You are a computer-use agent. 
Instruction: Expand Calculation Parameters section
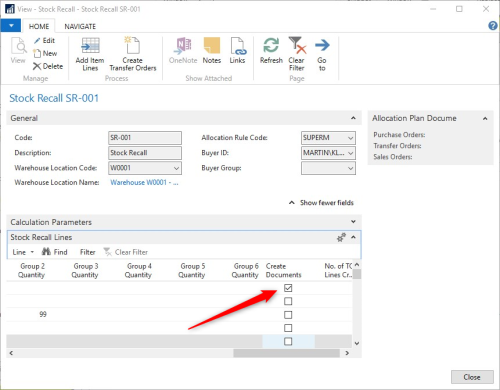point(353,222)
